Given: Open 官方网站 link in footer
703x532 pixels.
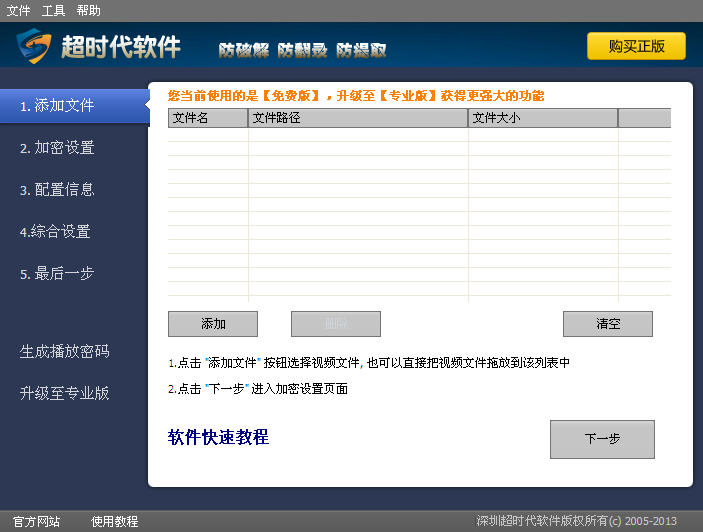Looking at the screenshot, I should point(36,521).
